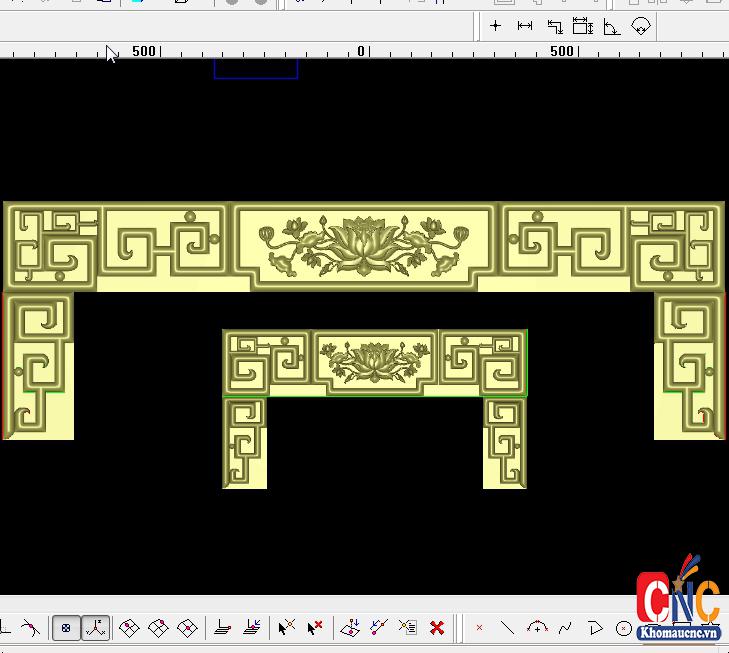
Task: Select the horizontal dimension tool
Action: click(524, 26)
